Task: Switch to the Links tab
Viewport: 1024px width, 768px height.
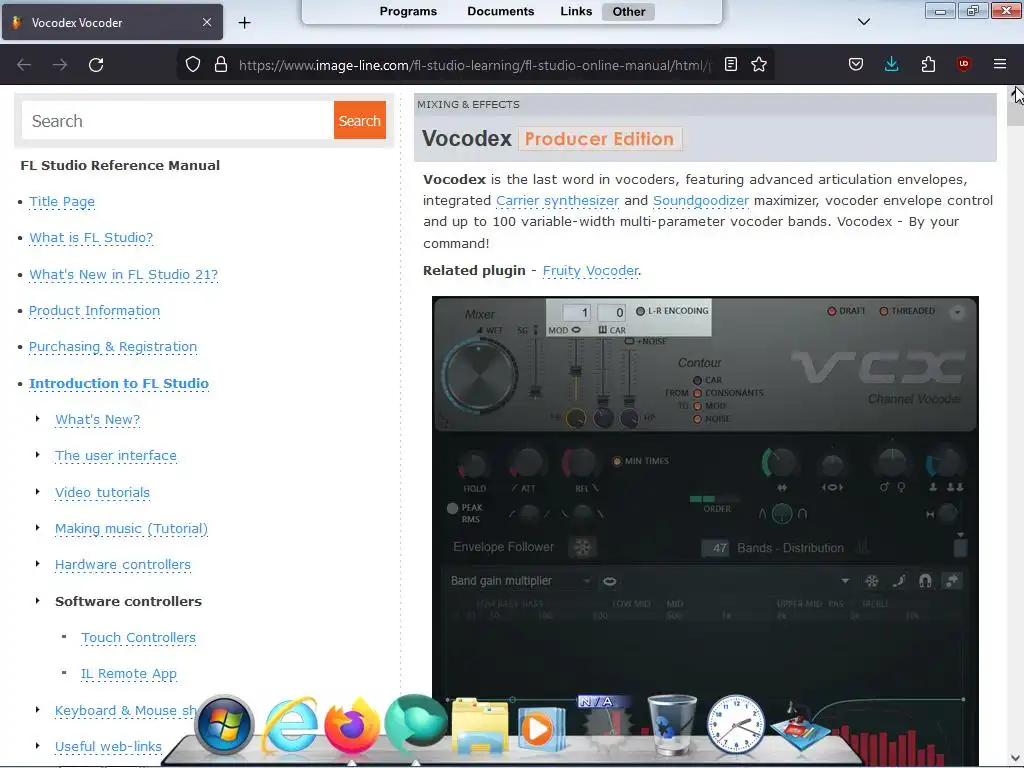Action: (576, 11)
